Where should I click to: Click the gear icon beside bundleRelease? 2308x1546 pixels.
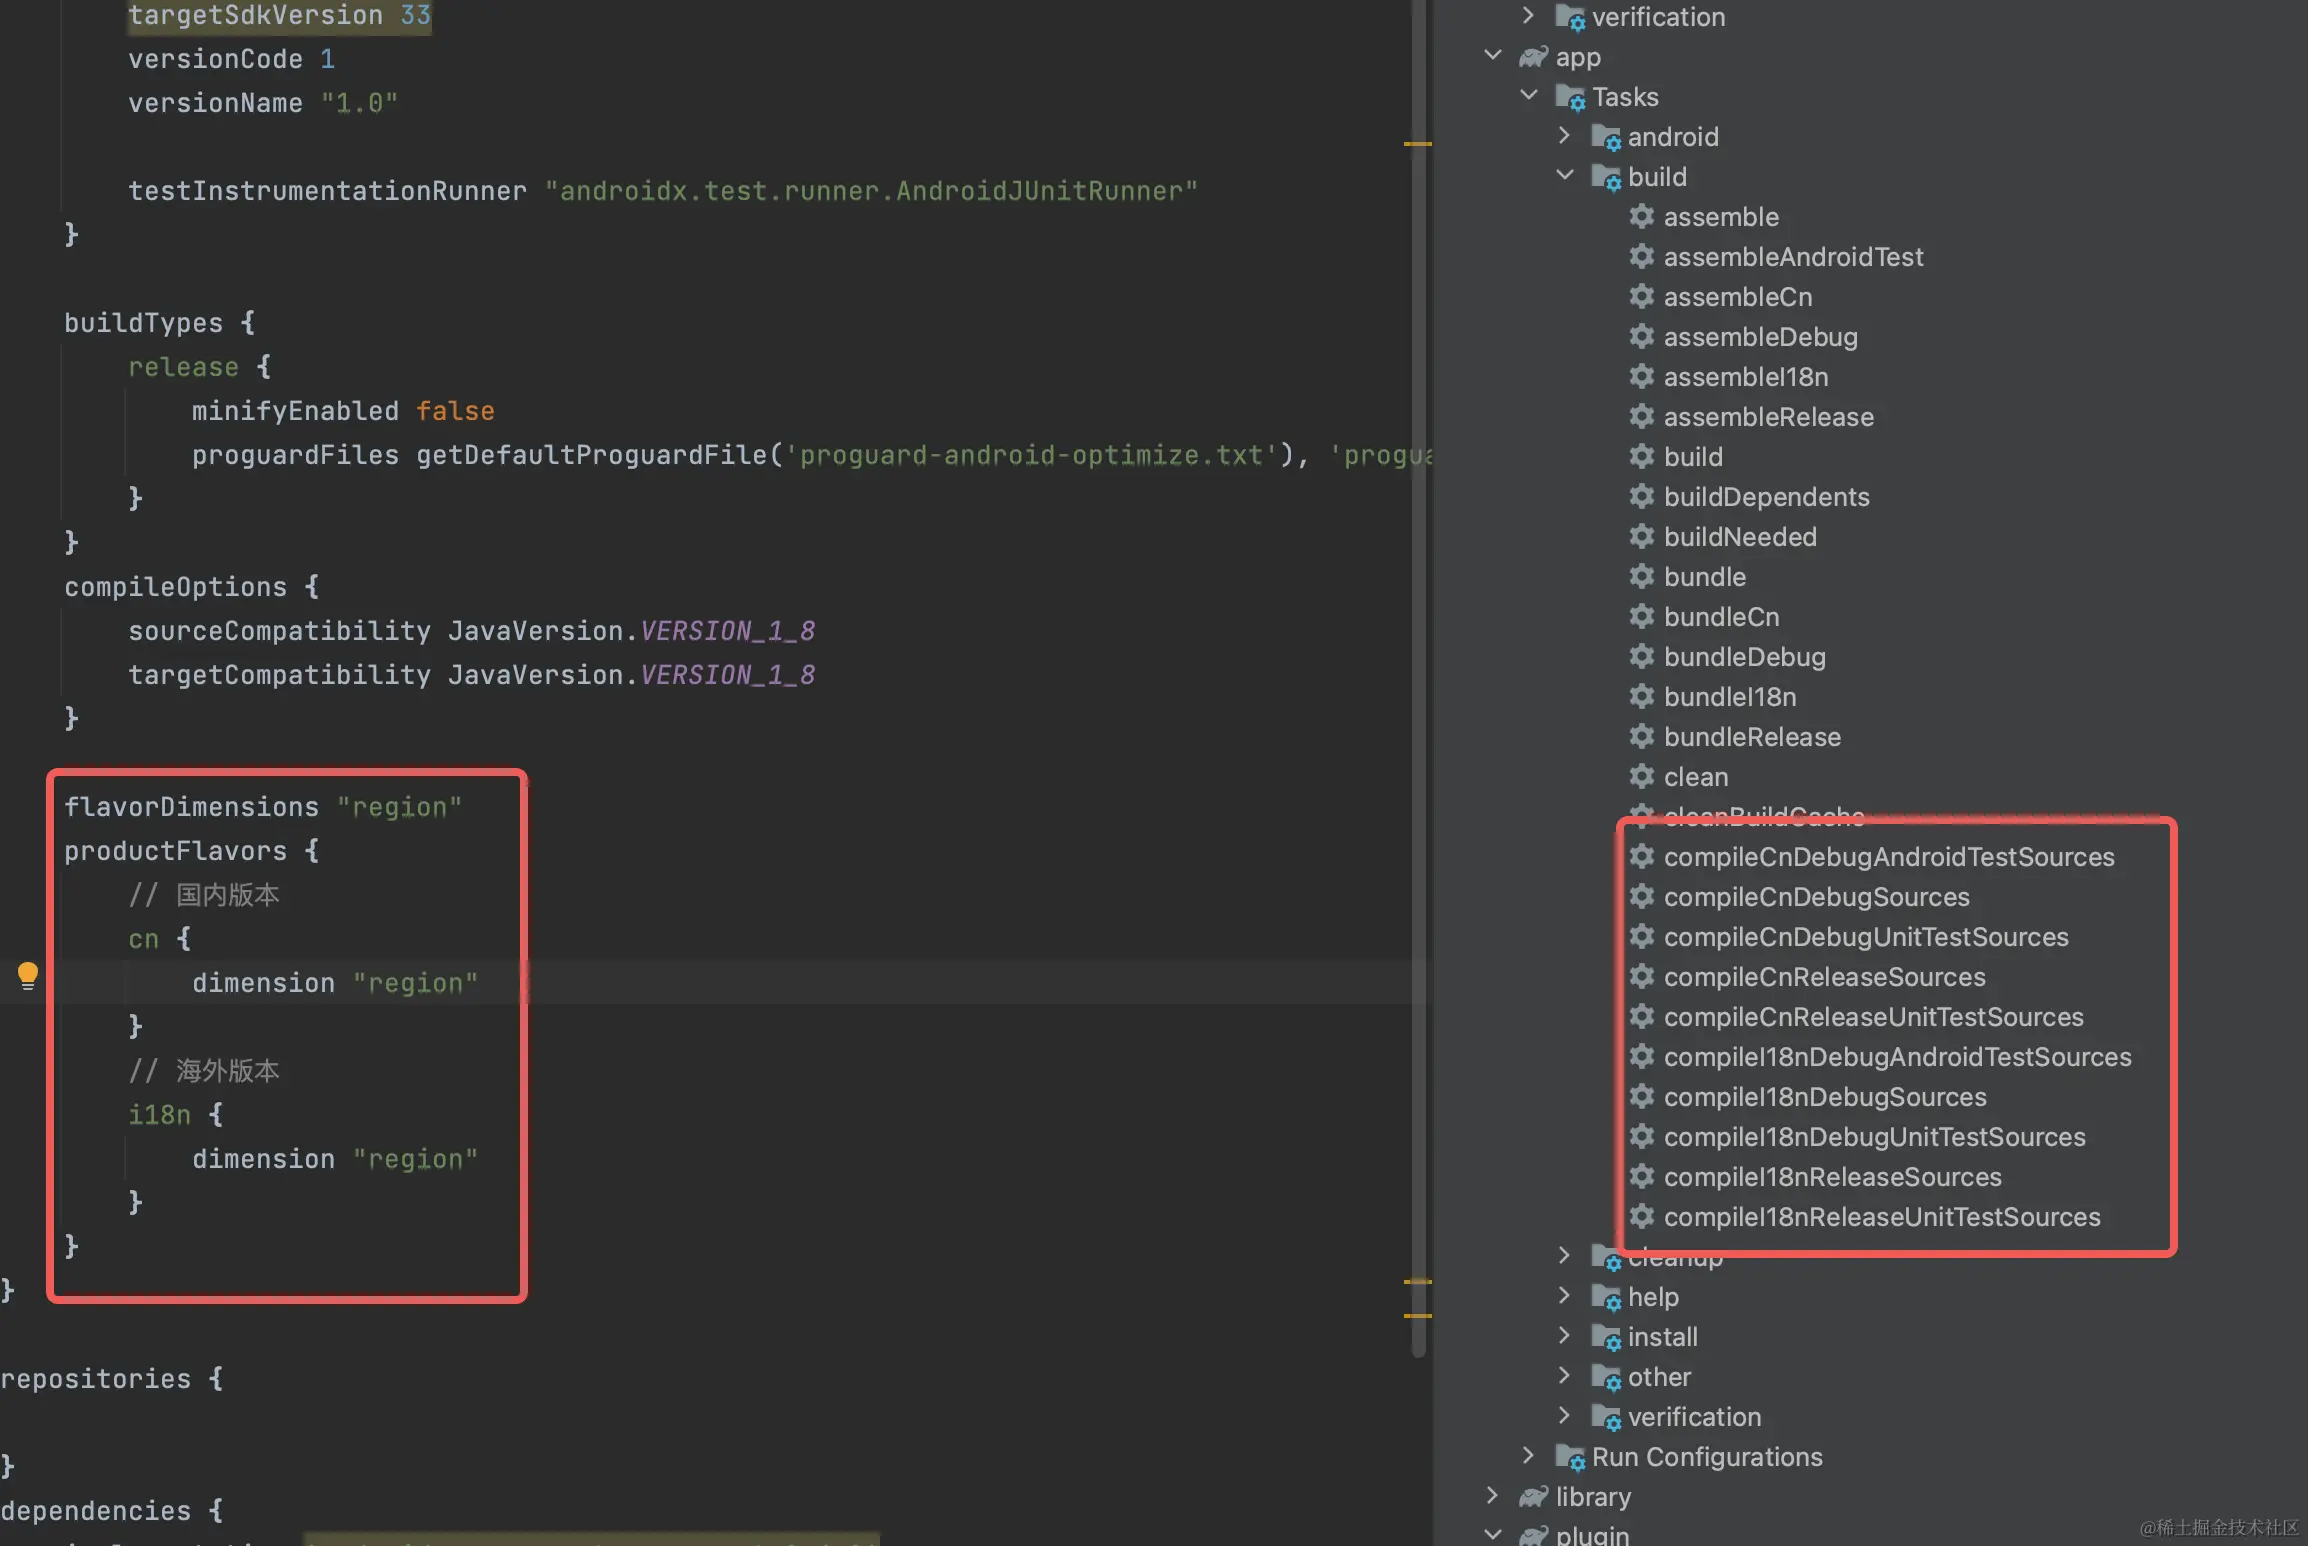click(x=1641, y=736)
